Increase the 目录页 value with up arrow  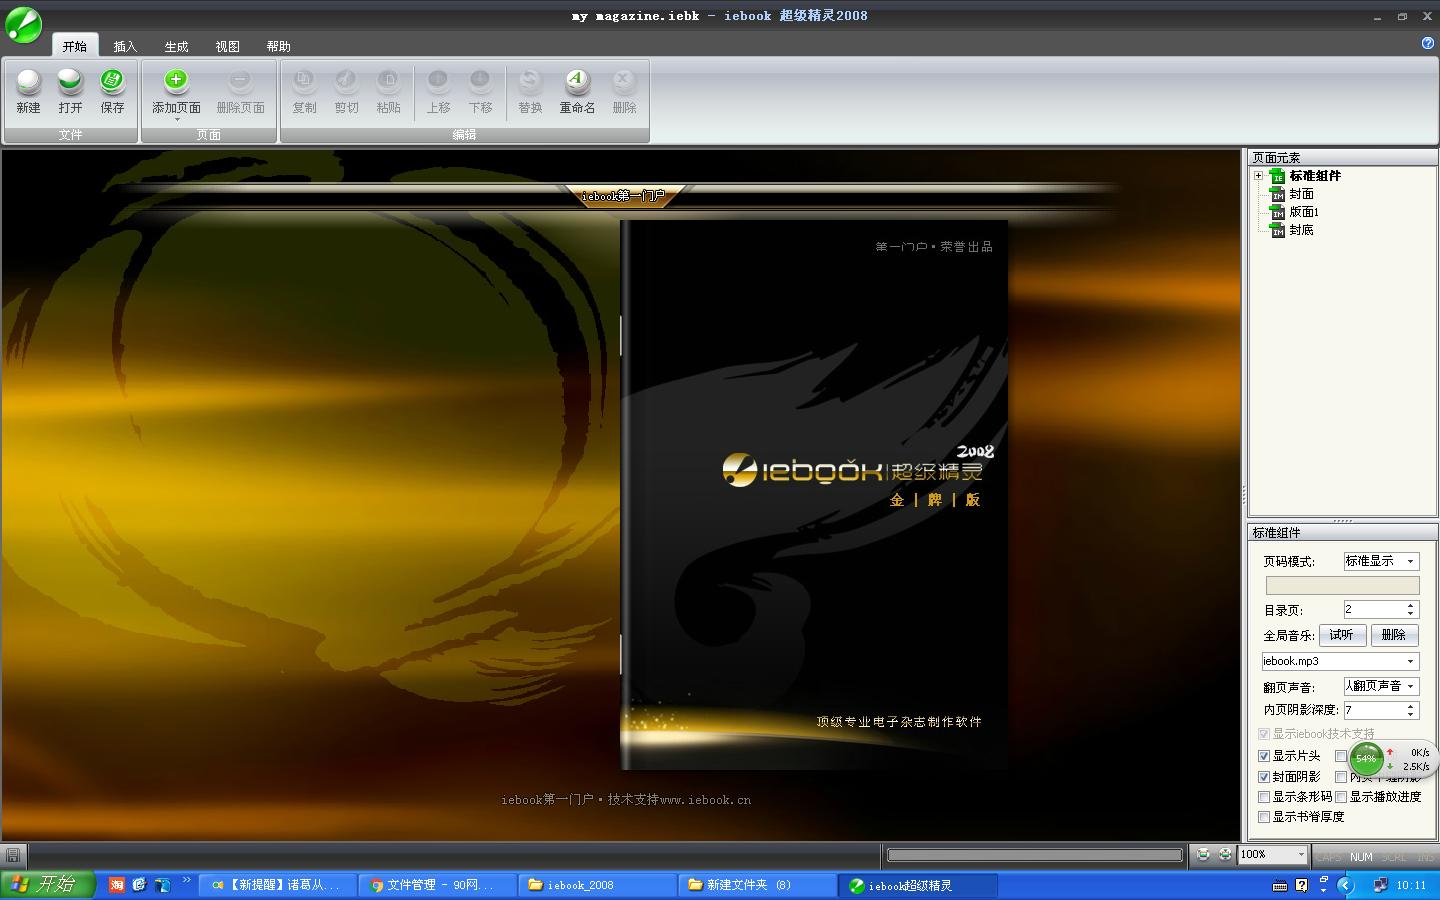coord(1410,606)
